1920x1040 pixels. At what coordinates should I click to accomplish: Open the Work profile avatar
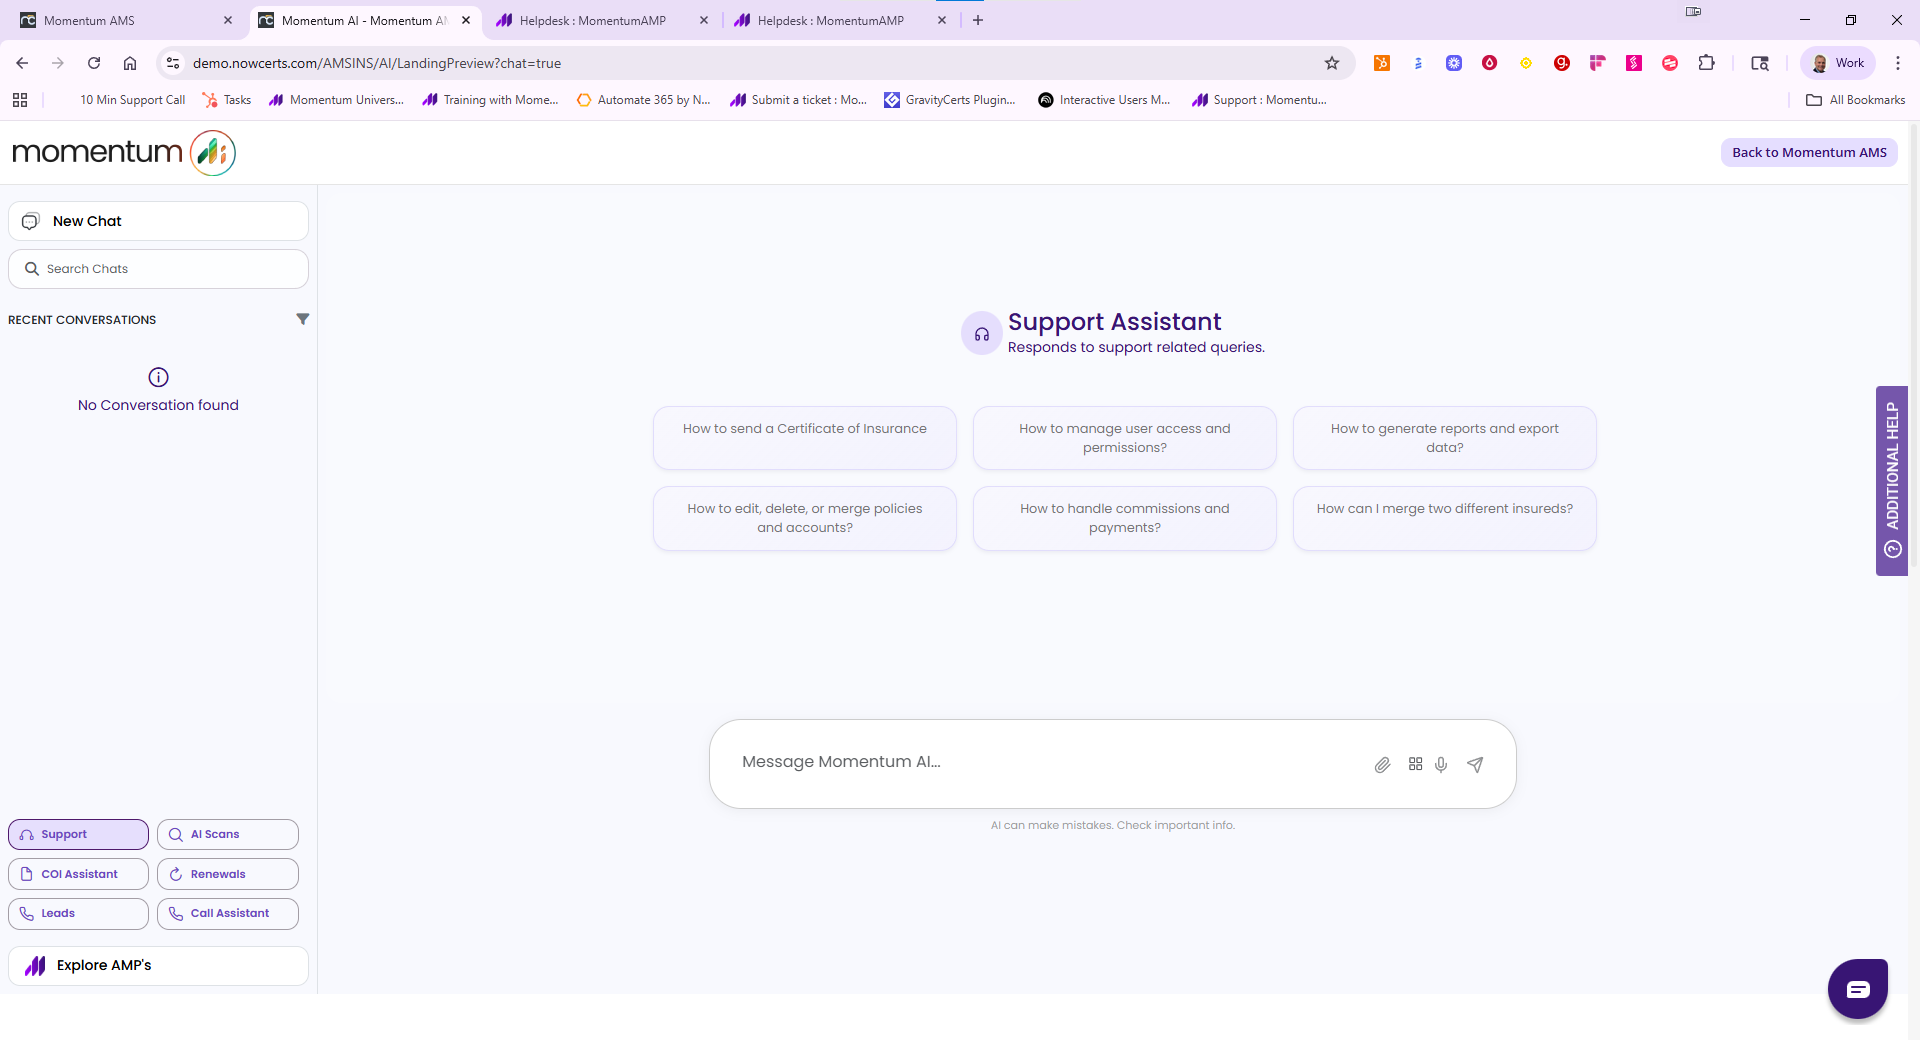[x=1838, y=63]
